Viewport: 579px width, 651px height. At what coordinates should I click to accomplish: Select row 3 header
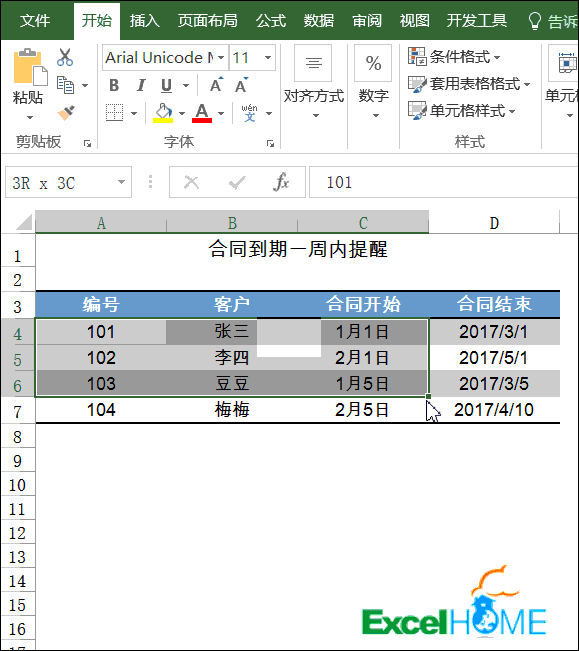coord(17,306)
